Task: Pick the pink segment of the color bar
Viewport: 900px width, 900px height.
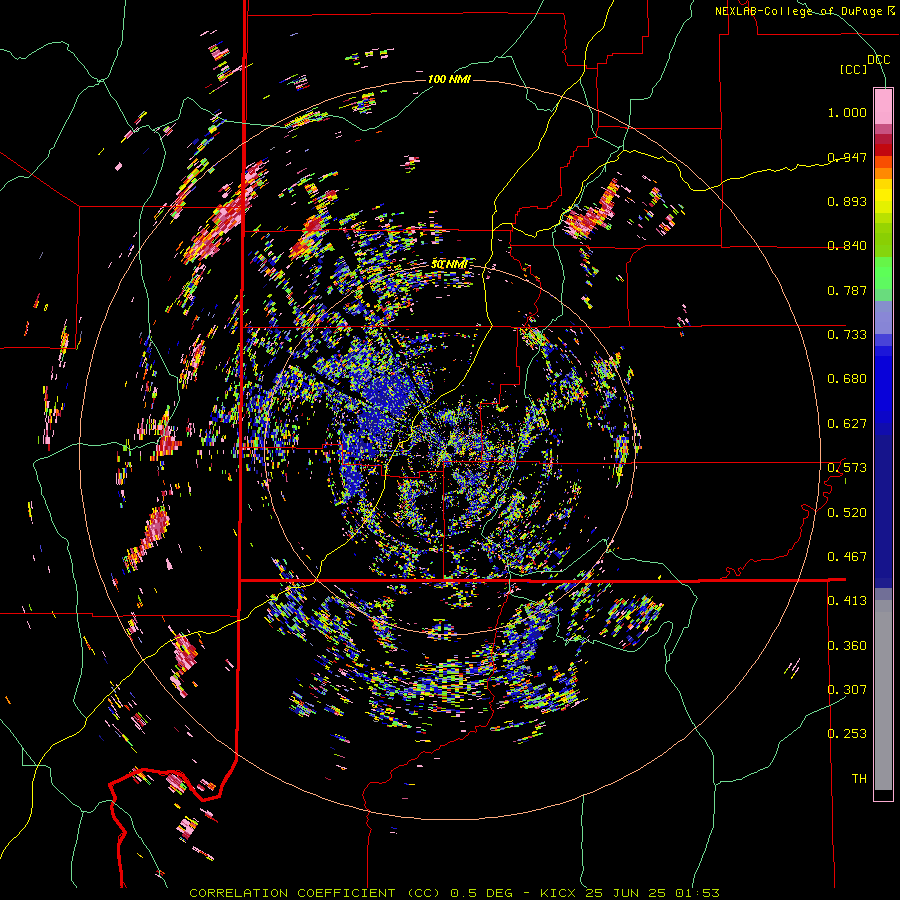Action: click(883, 107)
